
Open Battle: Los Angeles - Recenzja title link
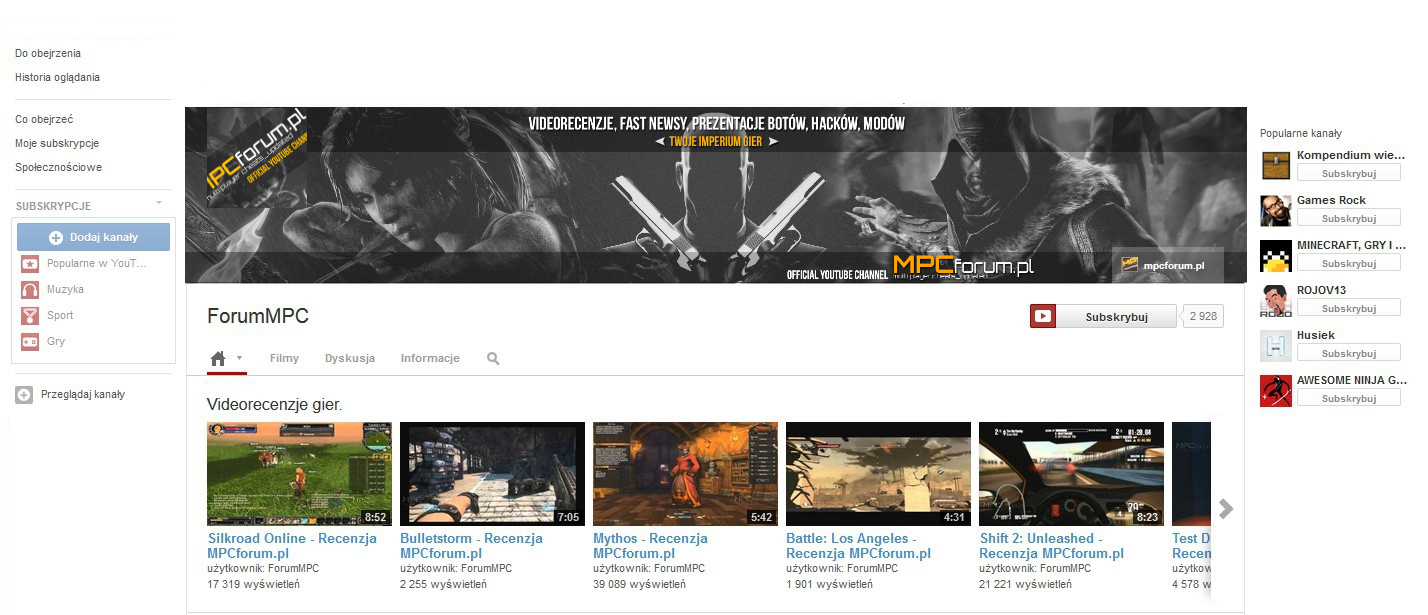click(858, 546)
